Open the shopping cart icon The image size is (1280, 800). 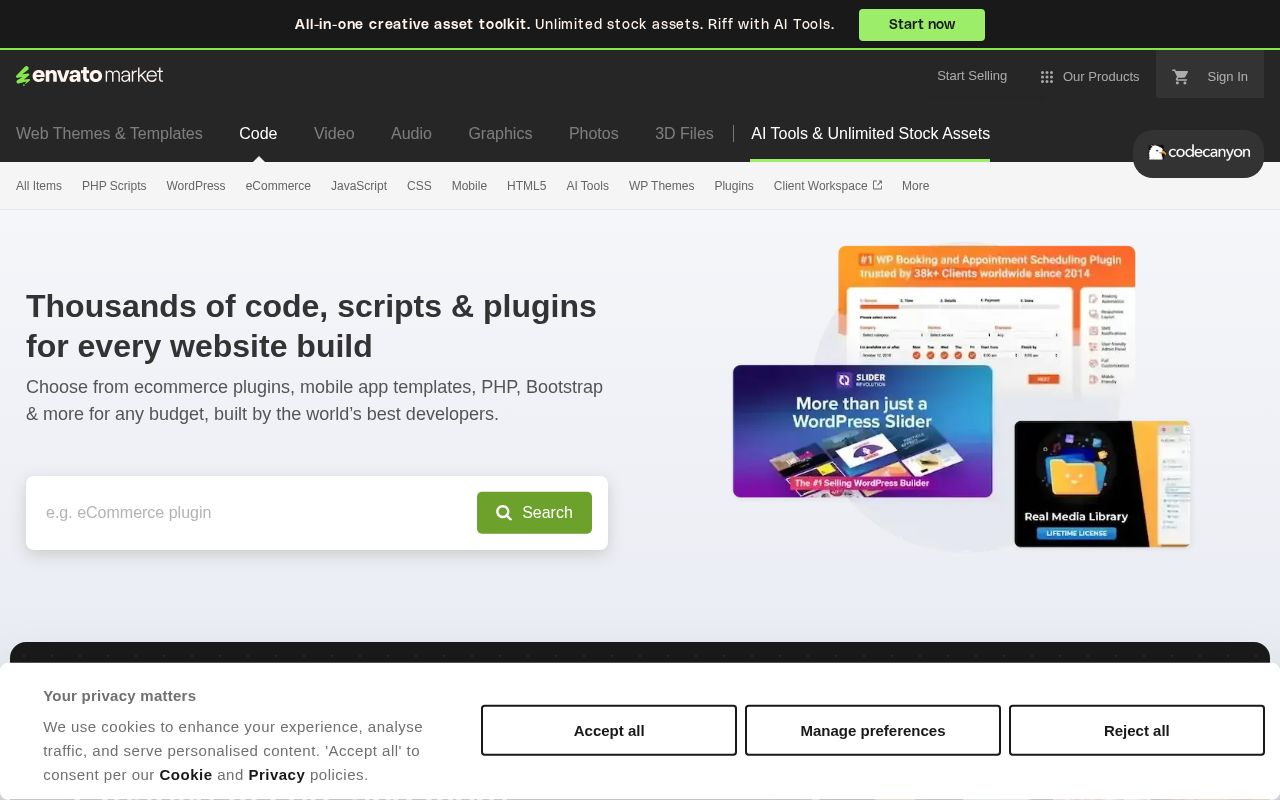[1181, 76]
